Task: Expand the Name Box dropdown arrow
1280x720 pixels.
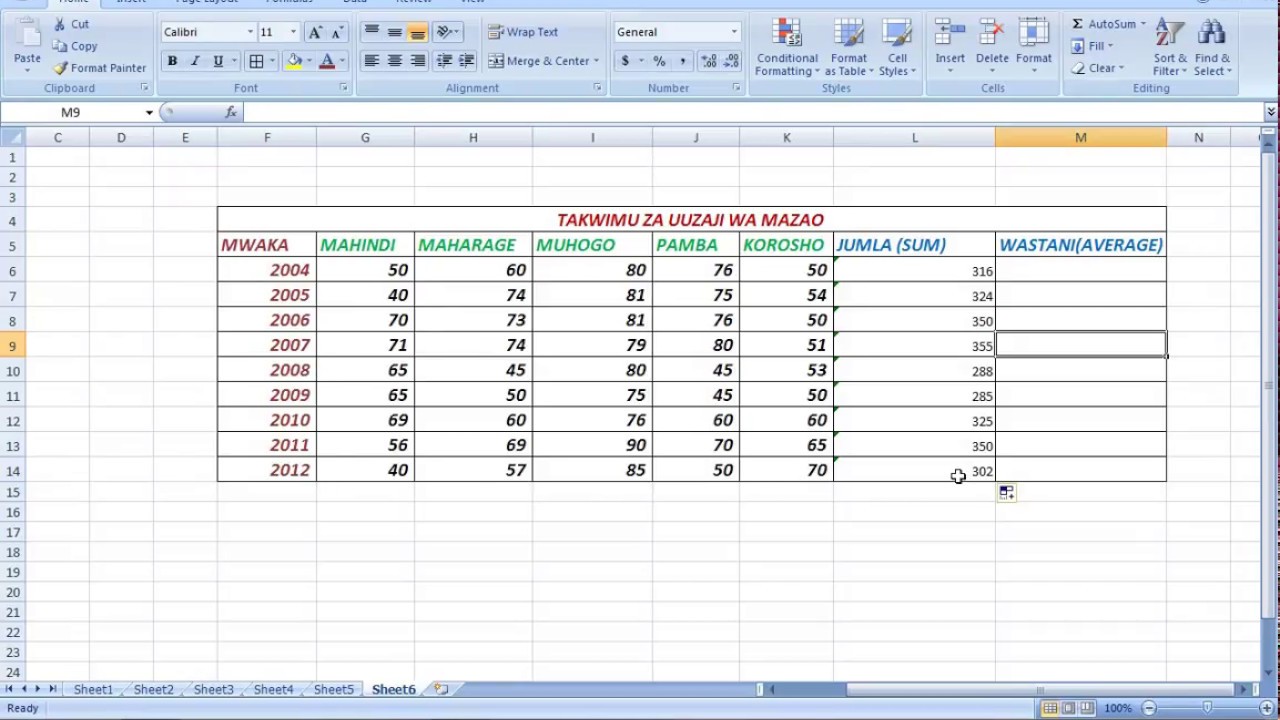Action: [x=149, y=113]
